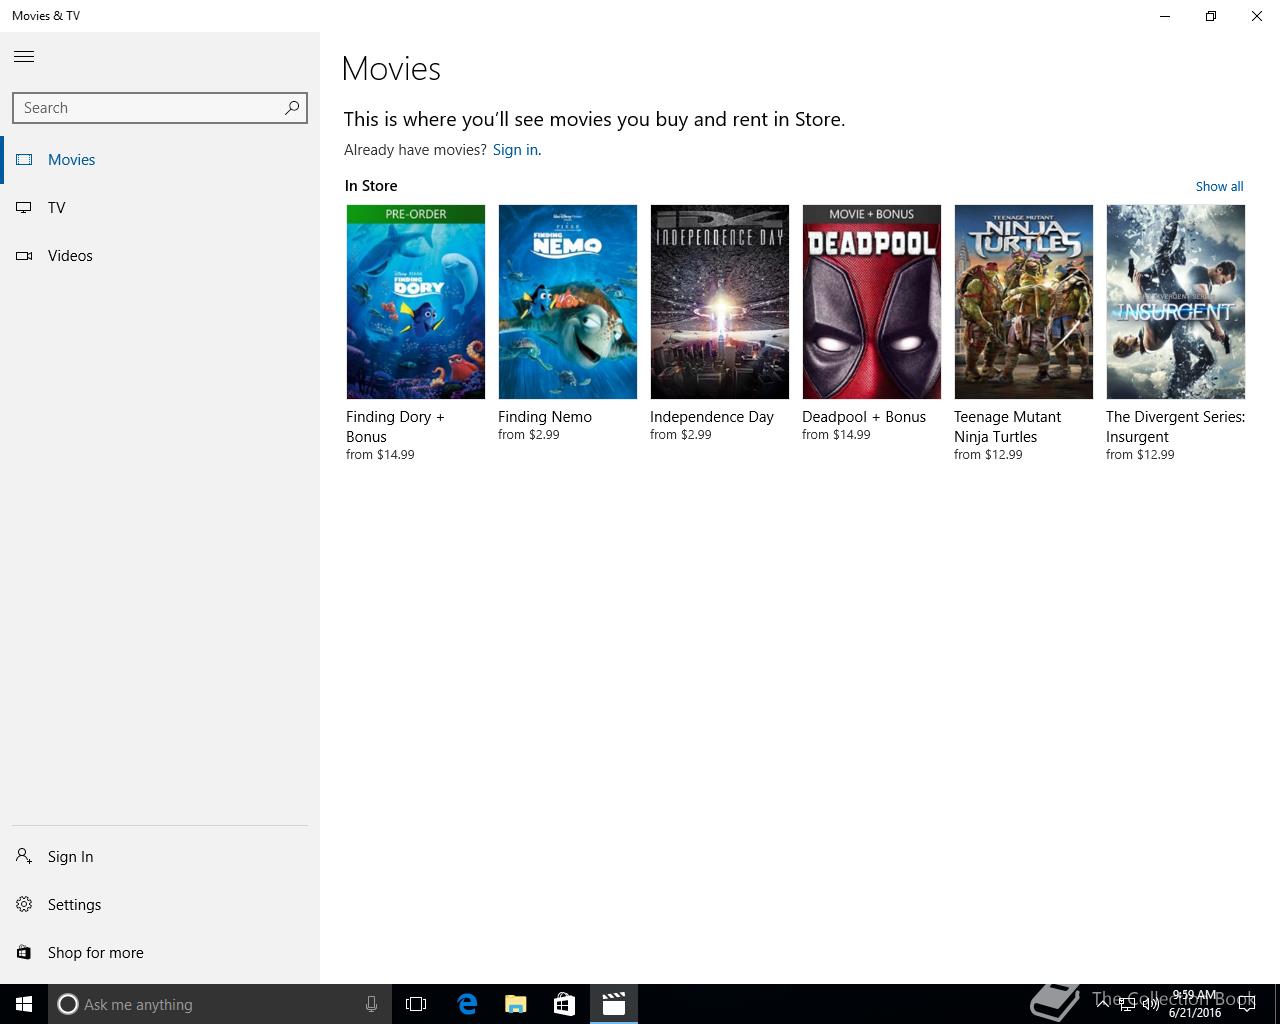This screenshot has height=1024, width=1280.
Task: Click the 'Finding Nemo' title text
Action: click(545, 417)
